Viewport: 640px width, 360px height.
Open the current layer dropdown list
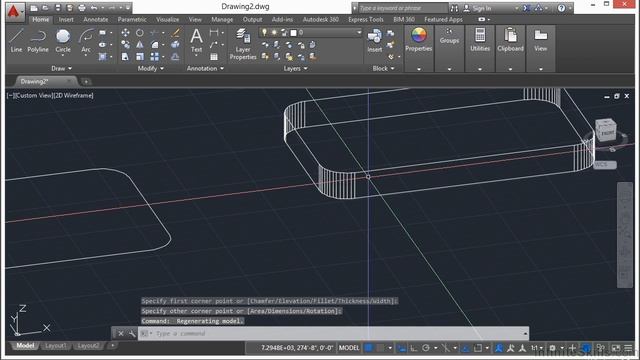[359, 32]
